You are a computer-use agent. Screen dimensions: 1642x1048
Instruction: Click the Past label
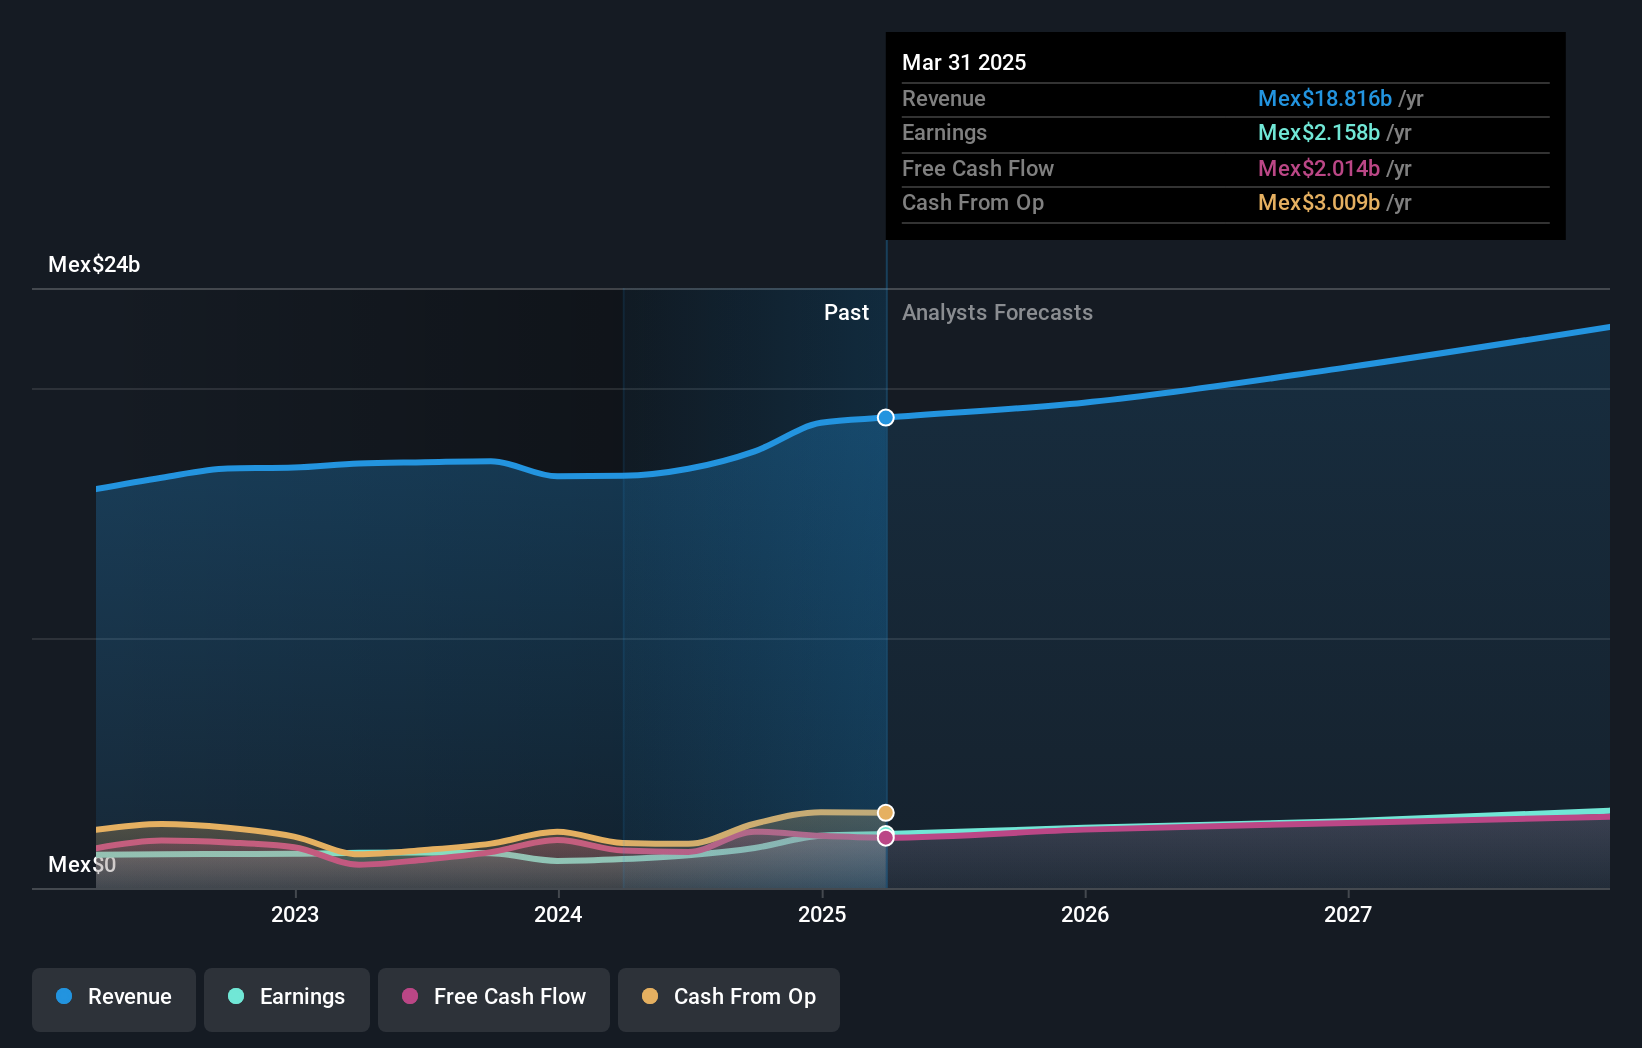point(846,312)
